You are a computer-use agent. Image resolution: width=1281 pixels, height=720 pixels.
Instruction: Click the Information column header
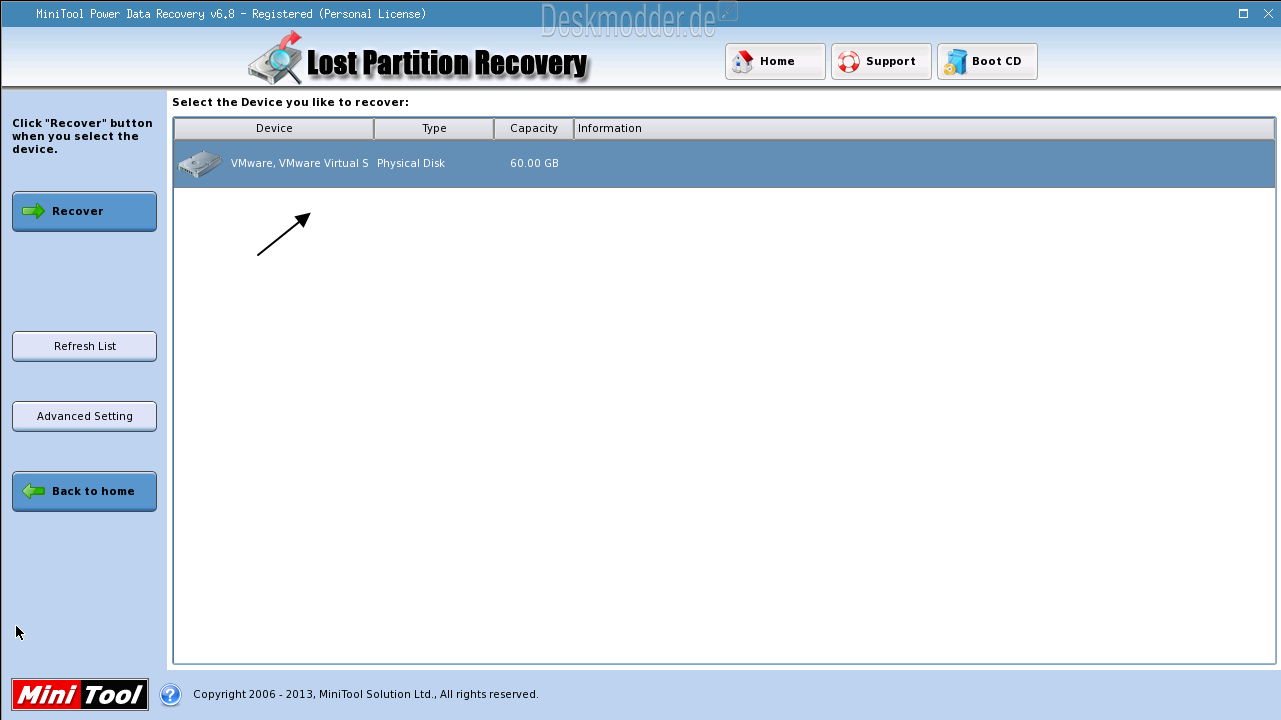[x=924, y=128]
